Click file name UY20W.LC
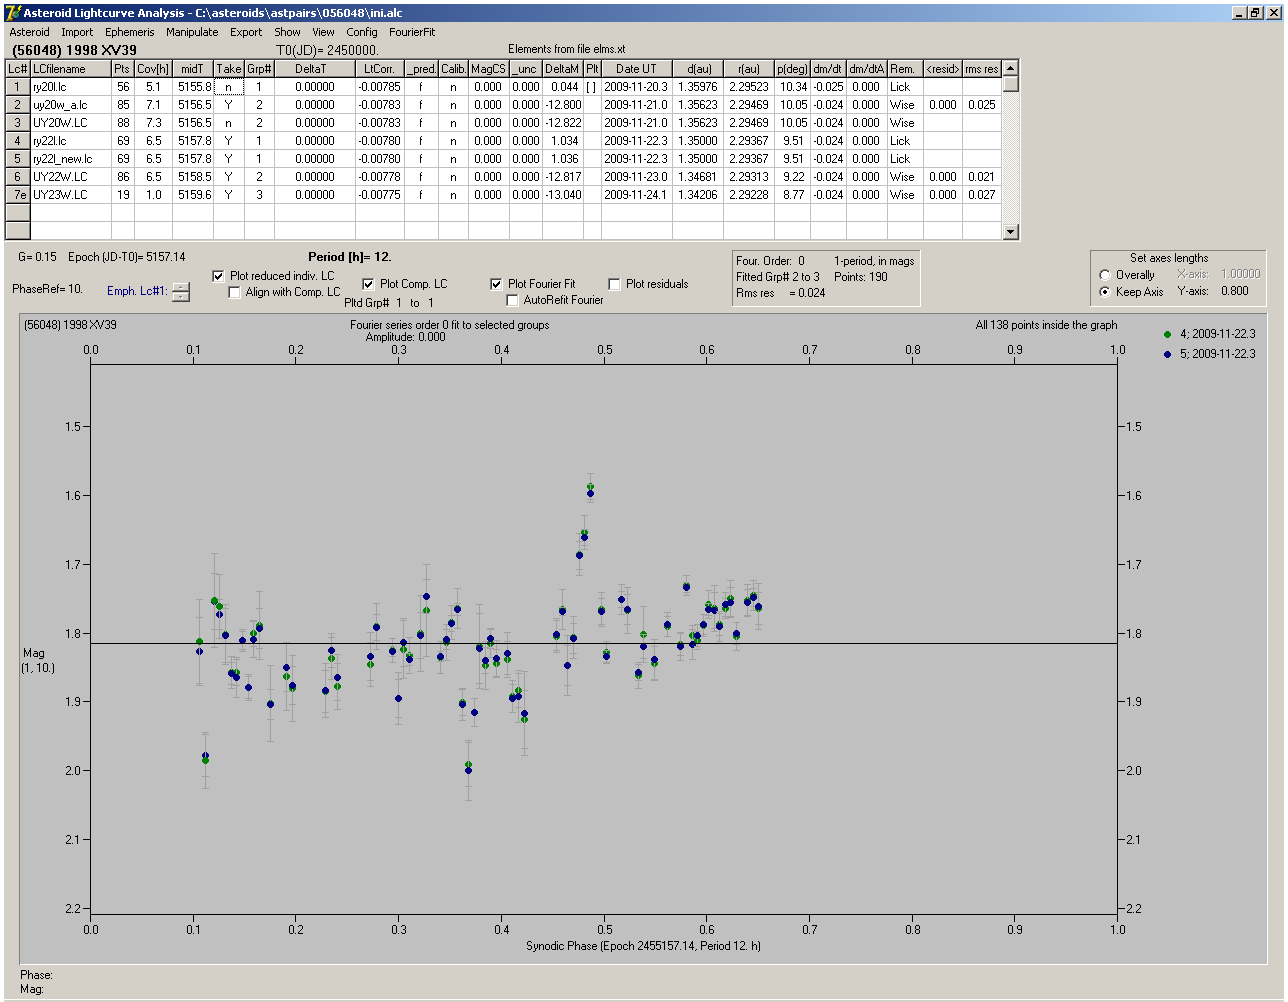The image size is (1288, 1002). [x=70, y=123]
